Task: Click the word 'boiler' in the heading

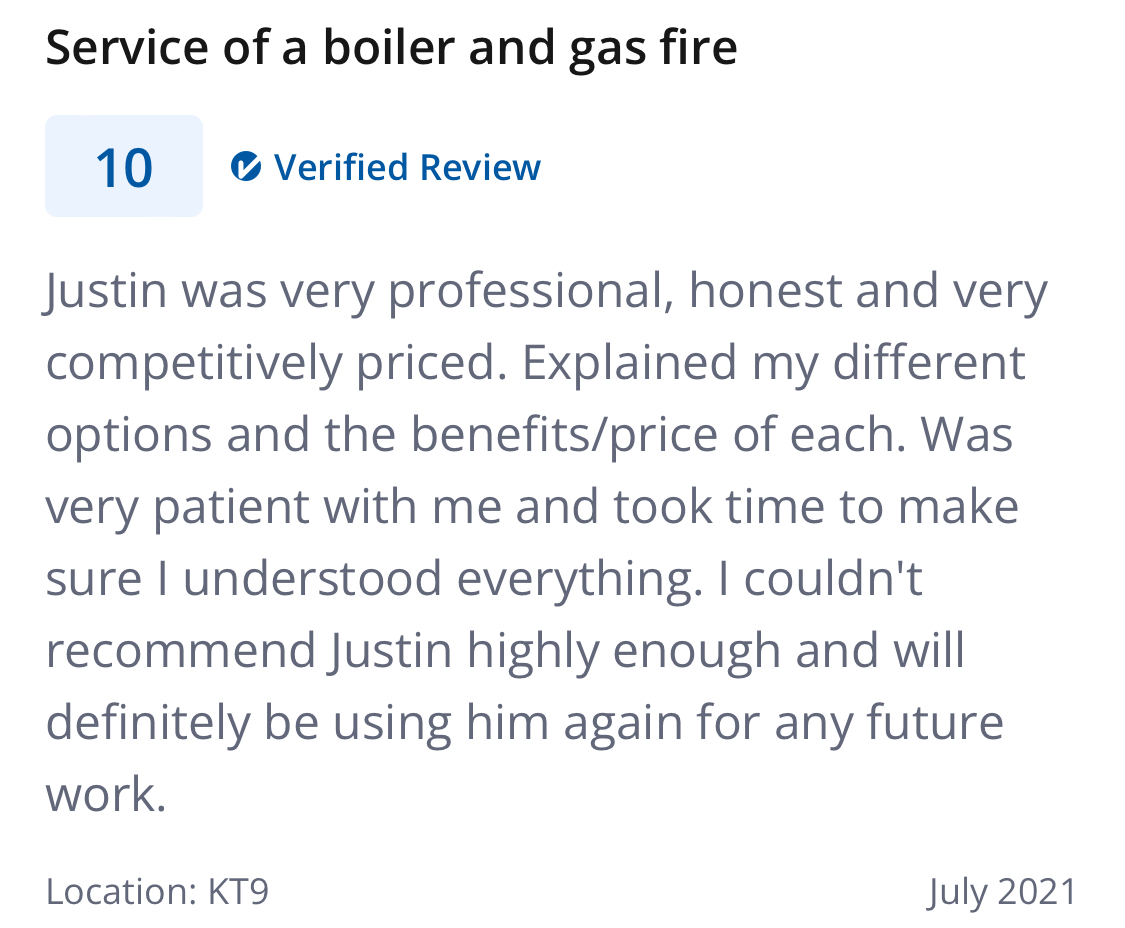Action: 389,47
